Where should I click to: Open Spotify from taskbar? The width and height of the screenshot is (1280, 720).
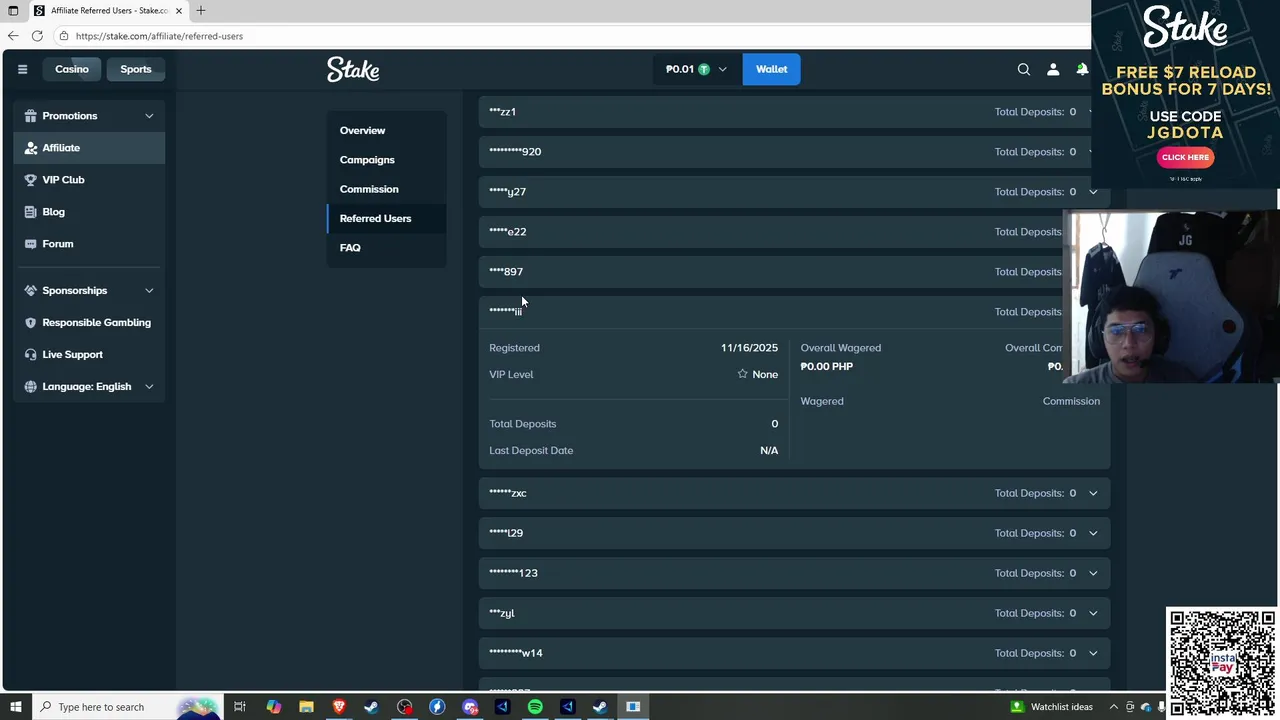click(535, 707)
